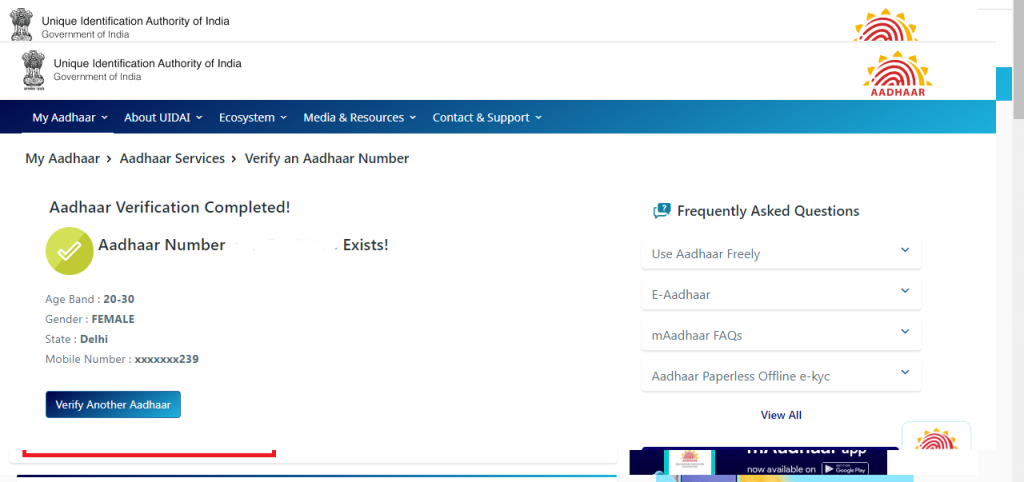The width and height of the screenshot is (1024, 482).
Task: Click the Unique Identification Authority of India title
Action: [147, 63]
